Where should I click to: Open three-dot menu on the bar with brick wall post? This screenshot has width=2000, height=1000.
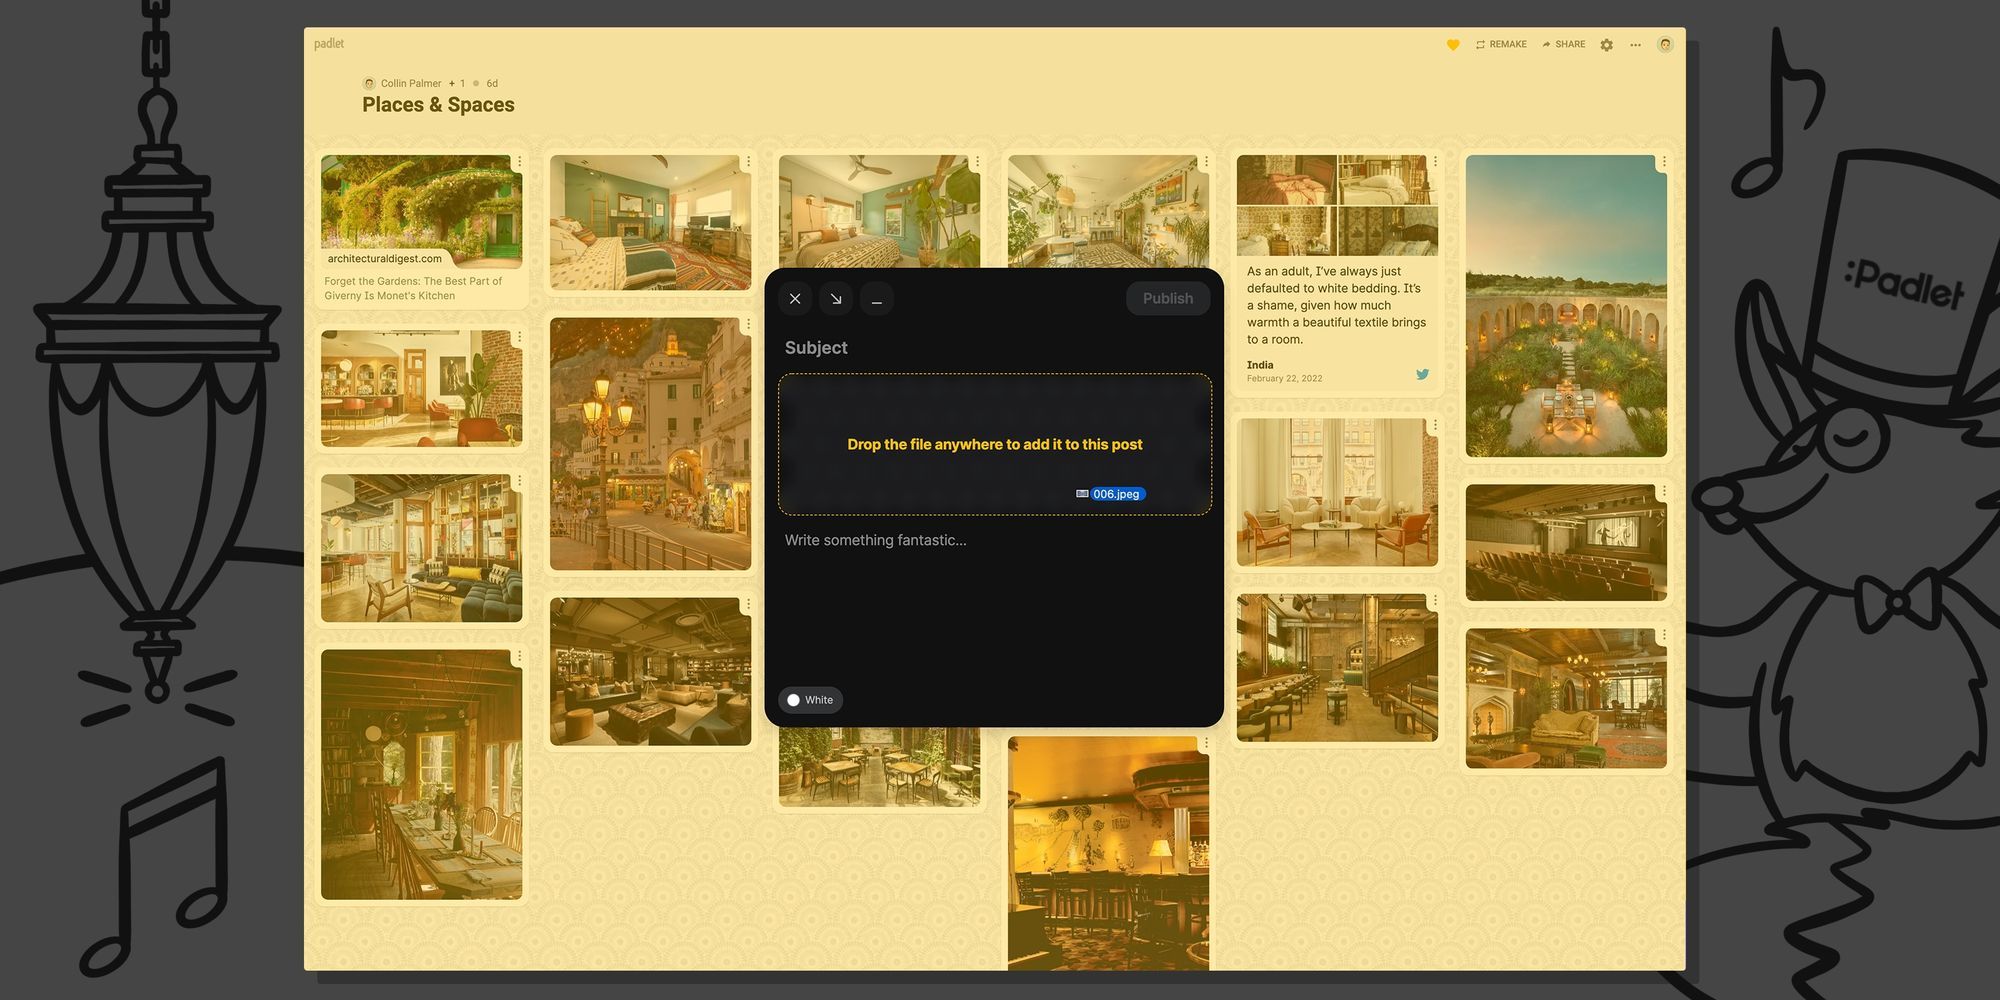tap(519, 337)
